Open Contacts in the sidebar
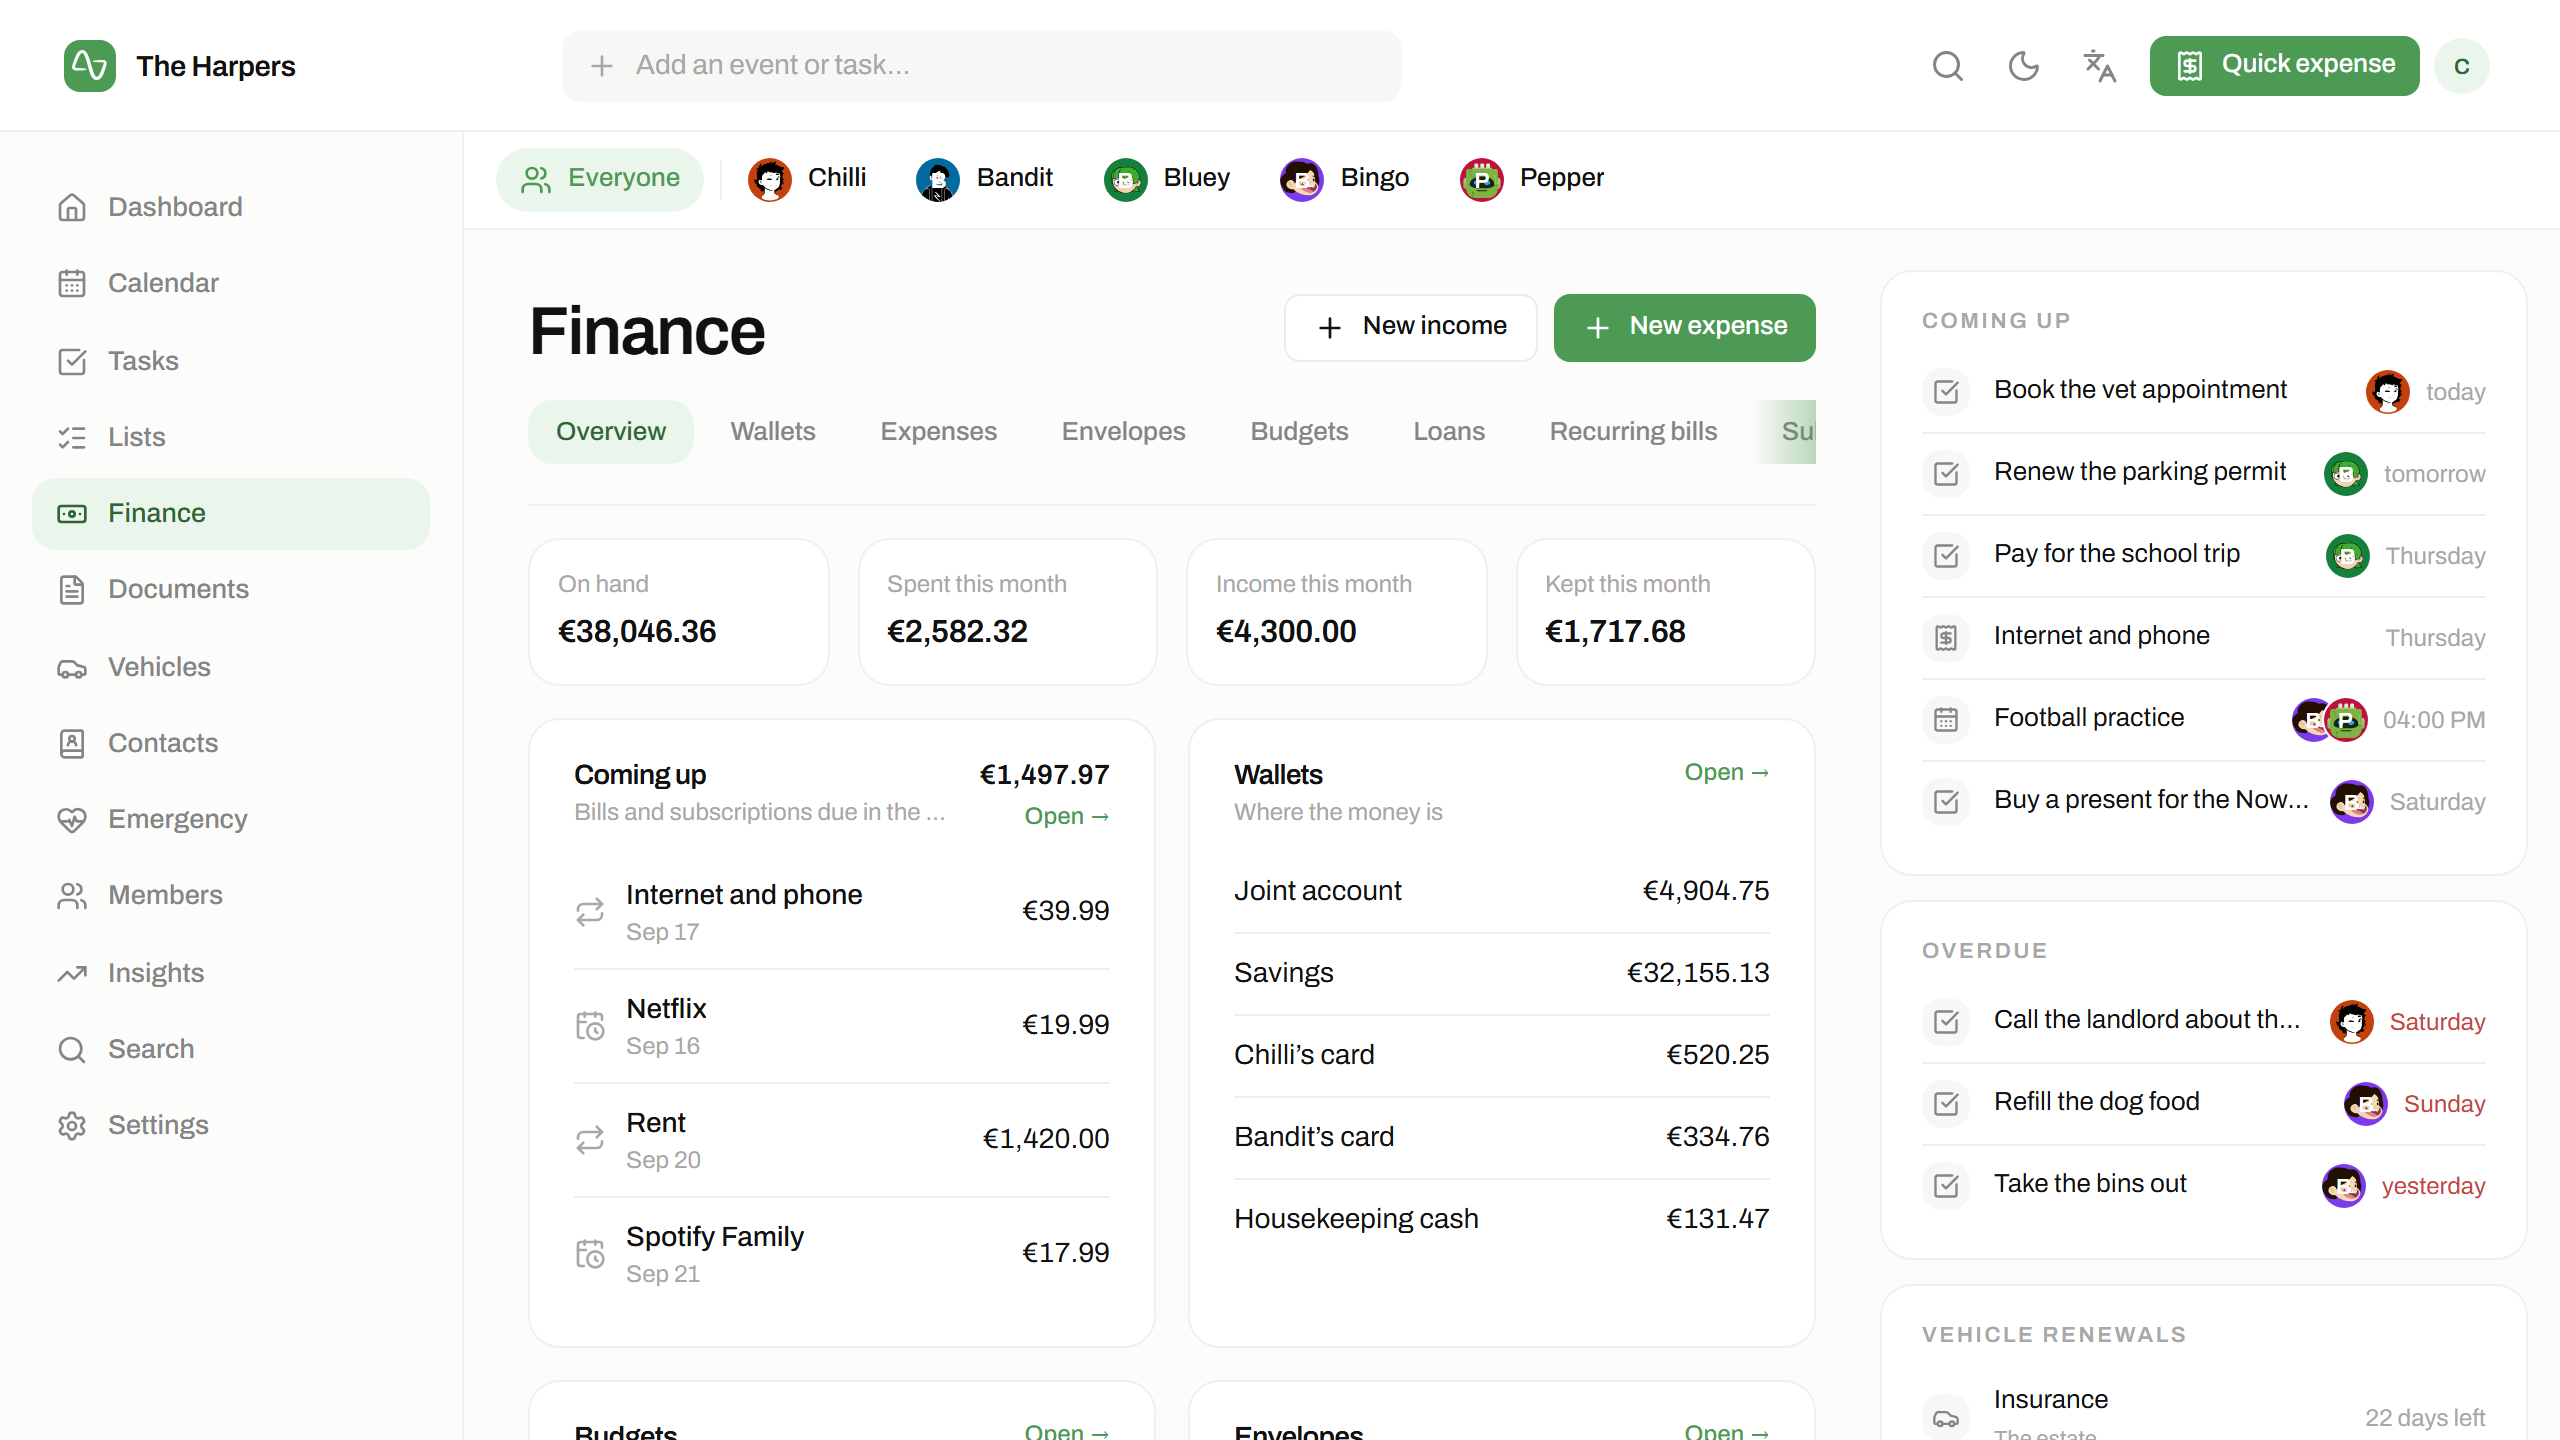 point(231,743)
